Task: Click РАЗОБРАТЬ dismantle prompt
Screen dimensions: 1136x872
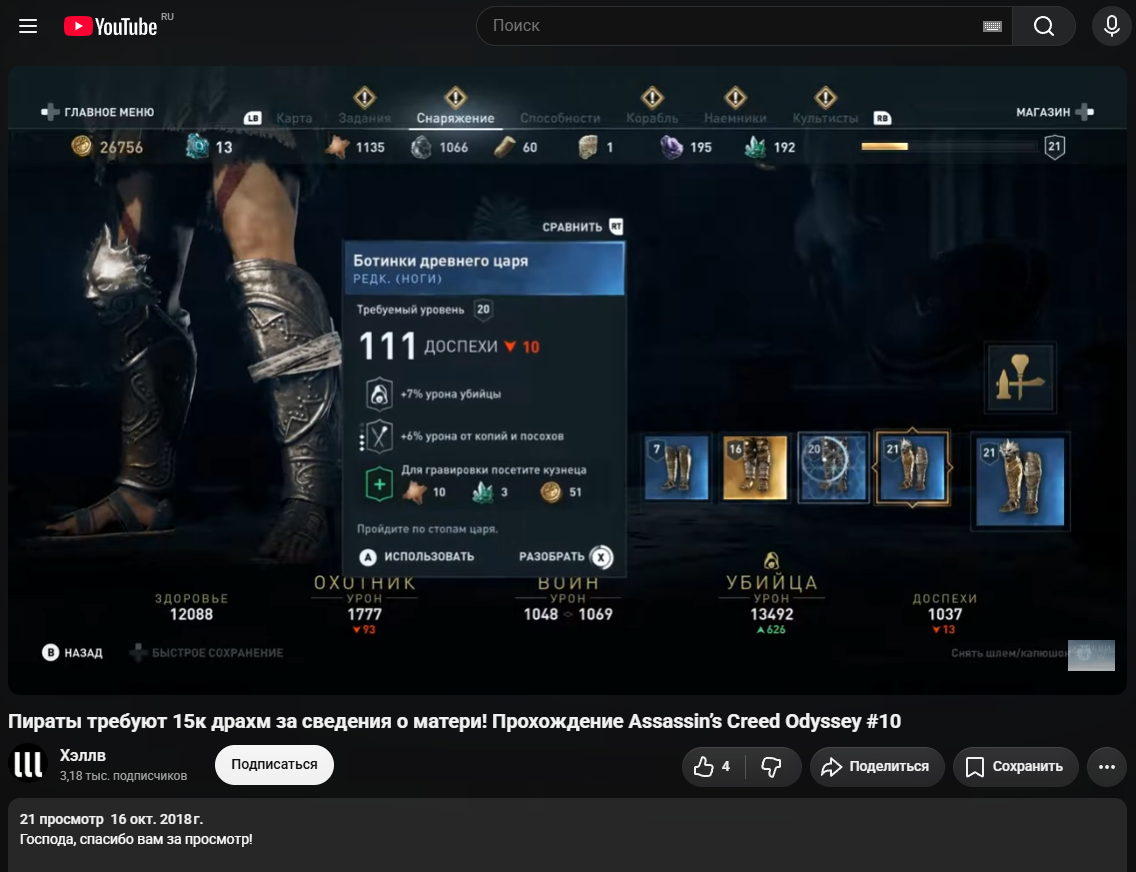Action: (x=566, y=557)
